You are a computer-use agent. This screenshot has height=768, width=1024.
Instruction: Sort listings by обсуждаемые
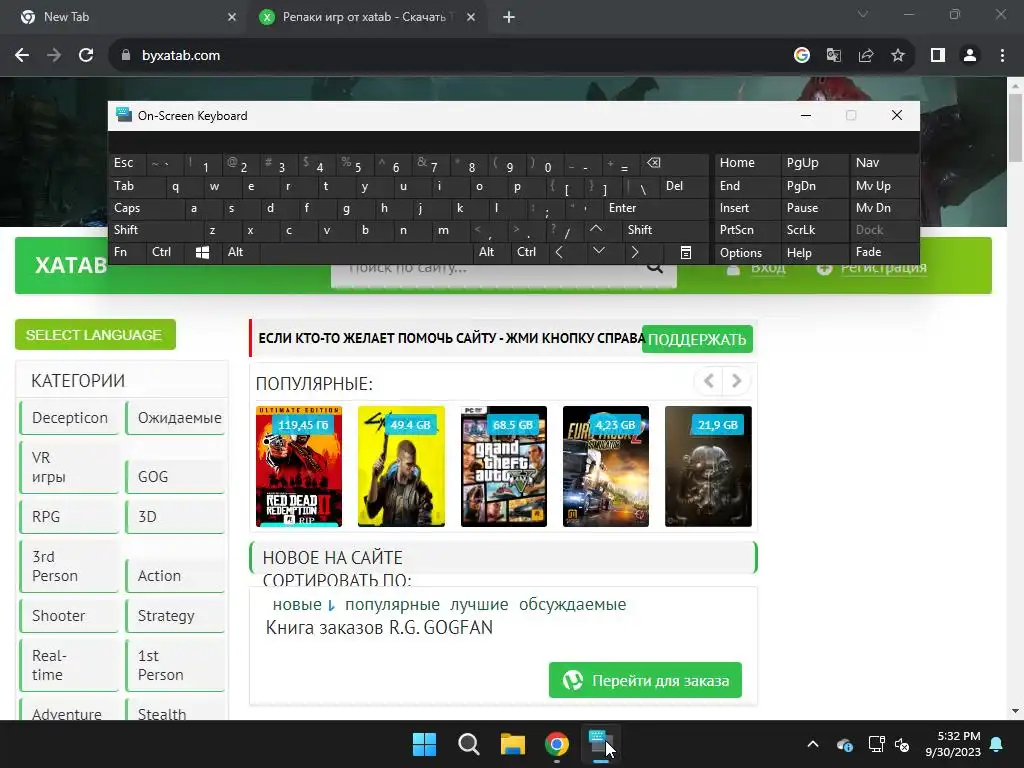pos(572,604)
